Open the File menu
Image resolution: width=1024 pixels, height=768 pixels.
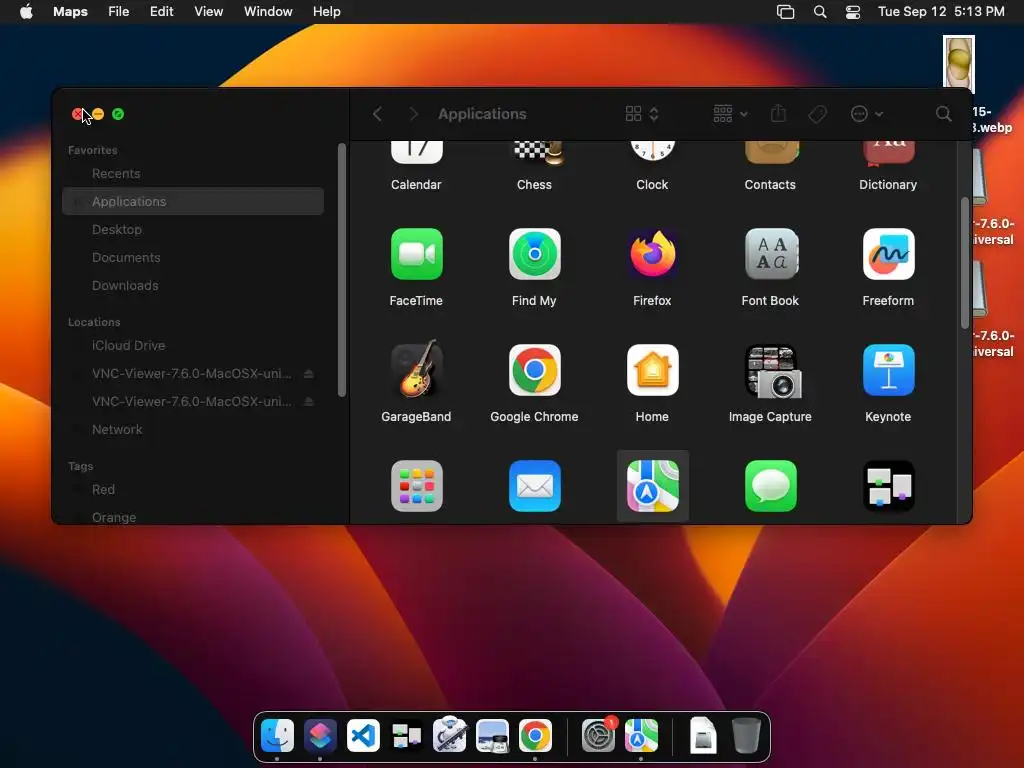tap(118, 12)
